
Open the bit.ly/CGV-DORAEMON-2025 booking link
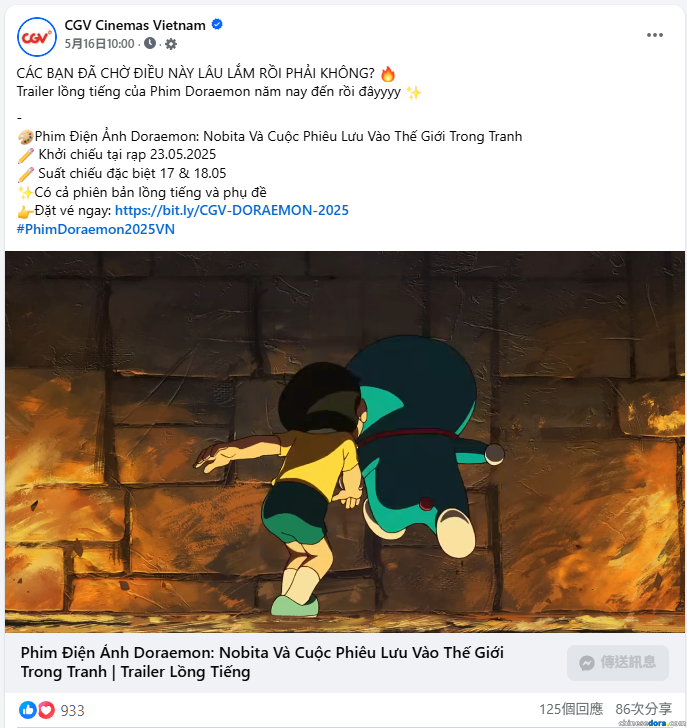[232, 210]
